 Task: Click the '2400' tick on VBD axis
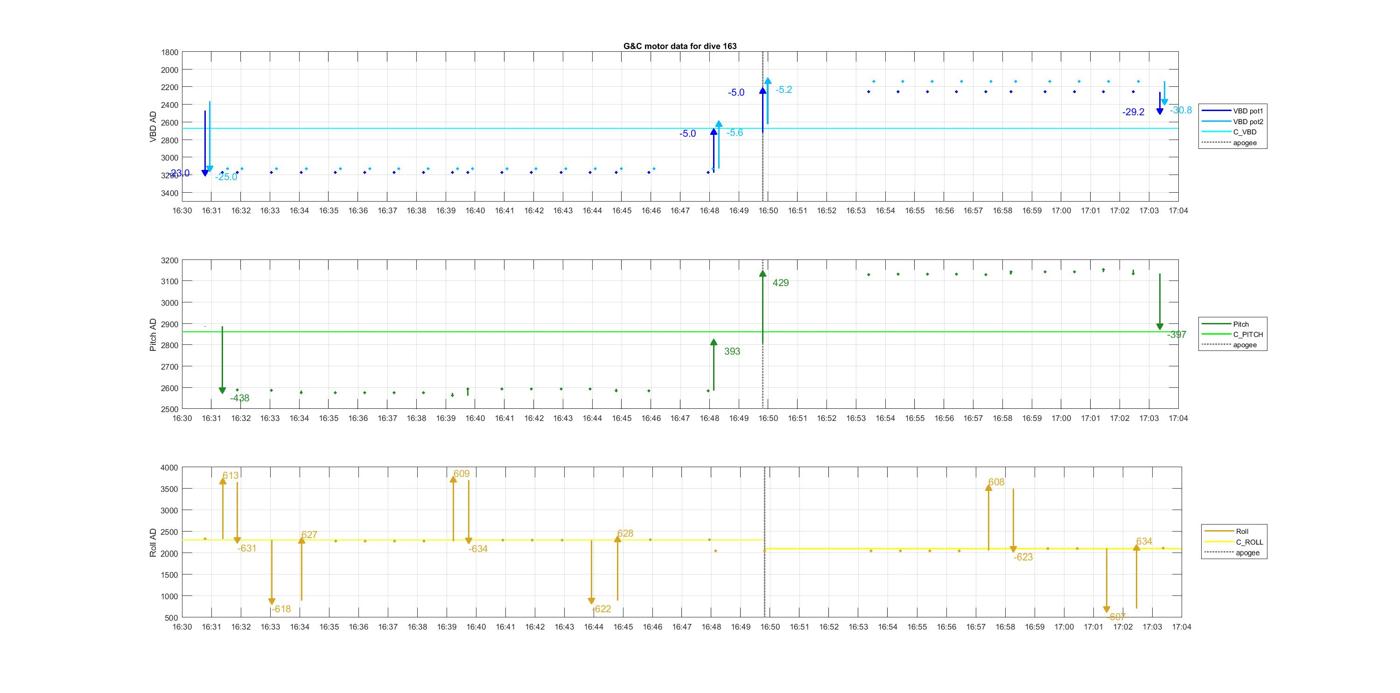point(170,105)
